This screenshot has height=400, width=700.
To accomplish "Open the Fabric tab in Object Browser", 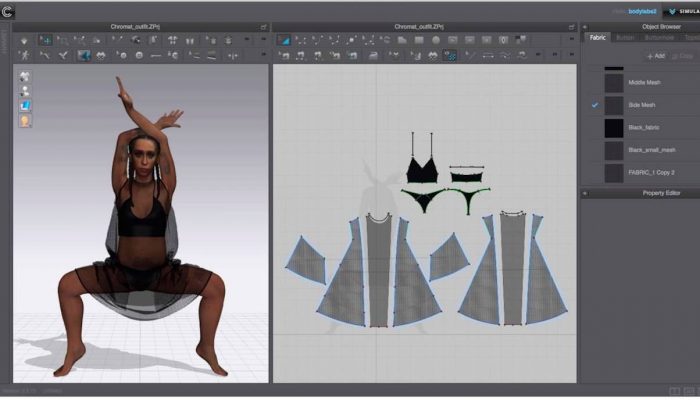I will pos(597,38).
